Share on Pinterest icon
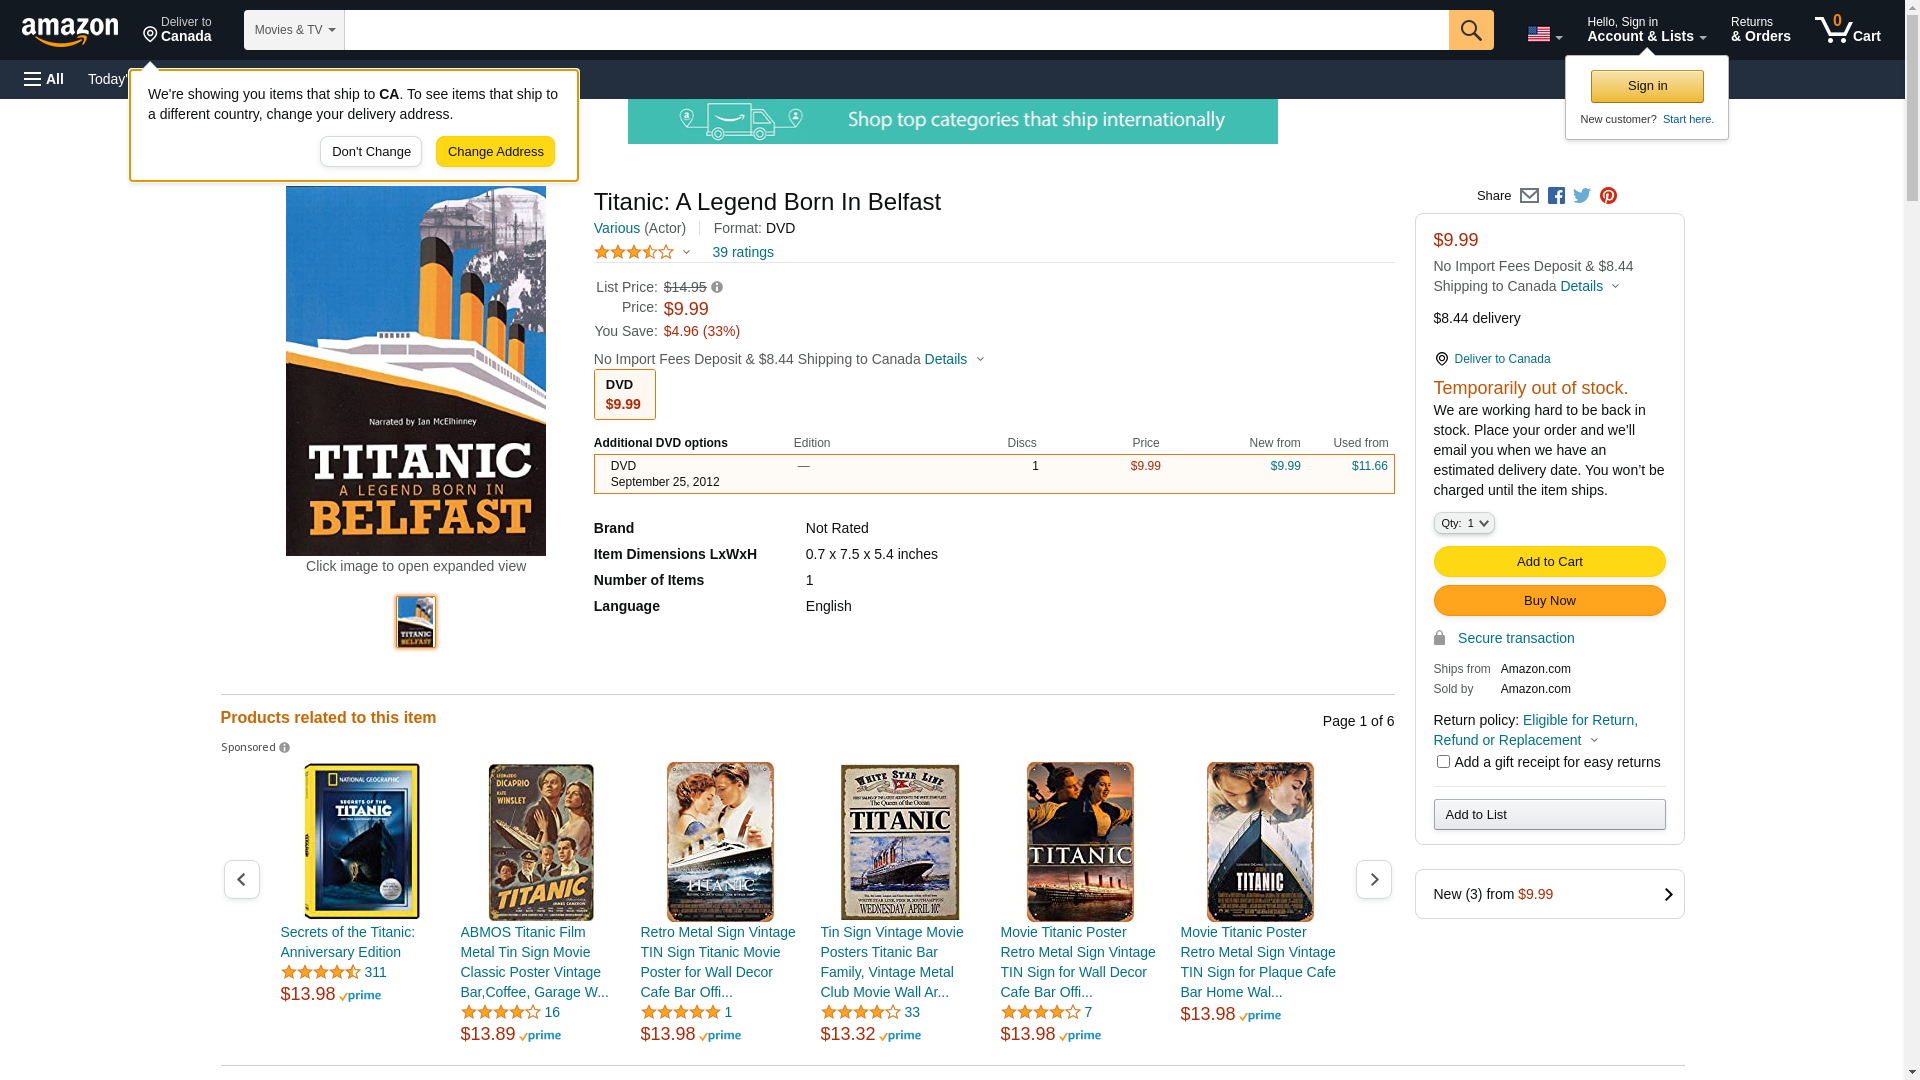This screenshot has height=1080, width=1920. 1608,196
